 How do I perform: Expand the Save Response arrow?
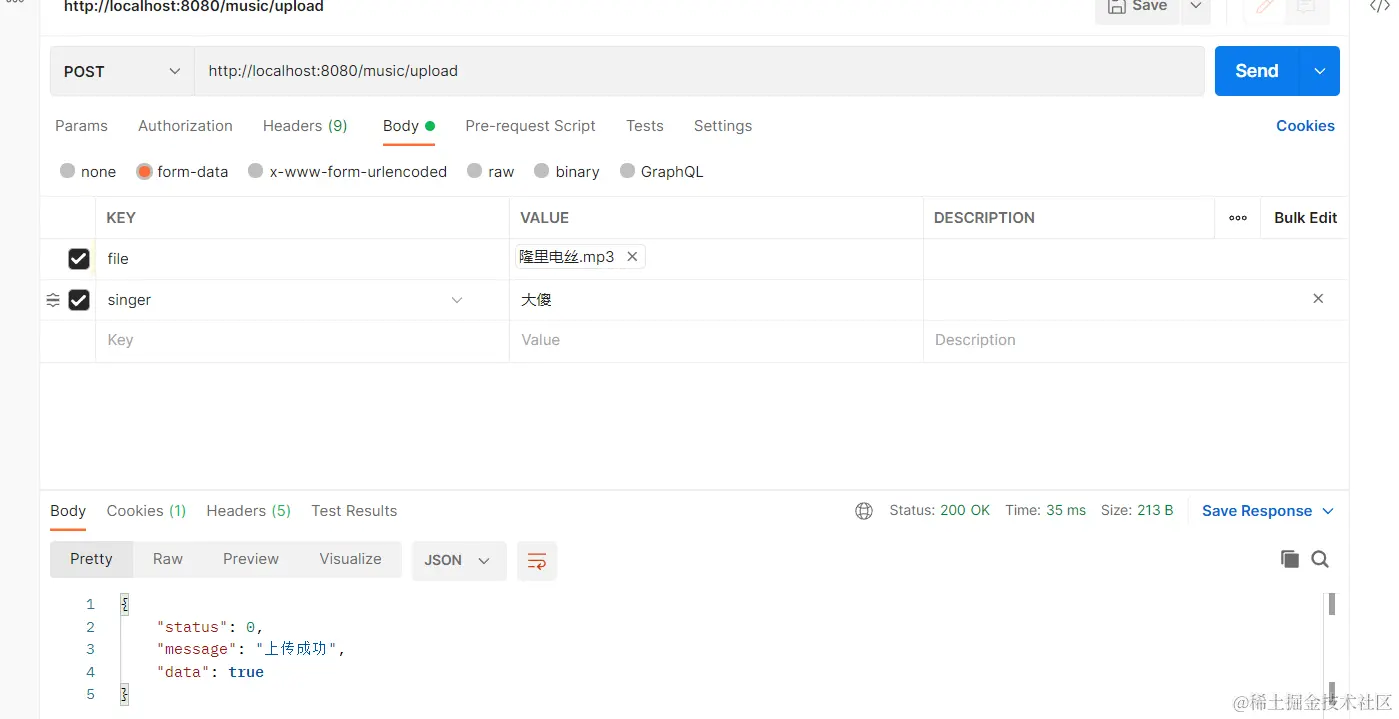tap(1328, 511)
